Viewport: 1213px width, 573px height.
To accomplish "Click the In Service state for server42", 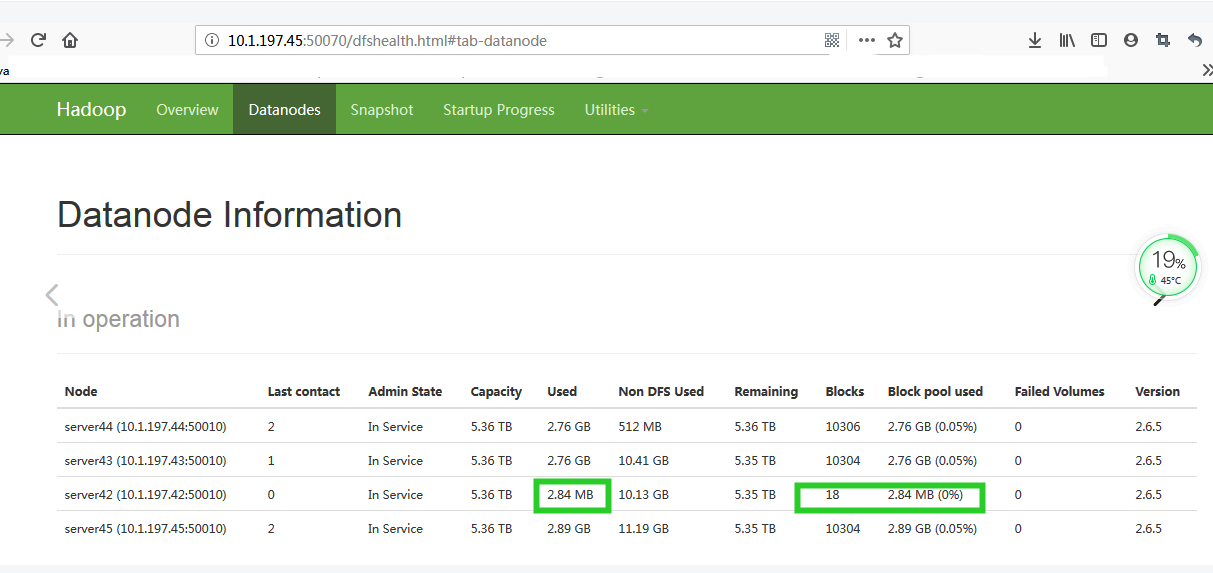I will pos(395,494).
